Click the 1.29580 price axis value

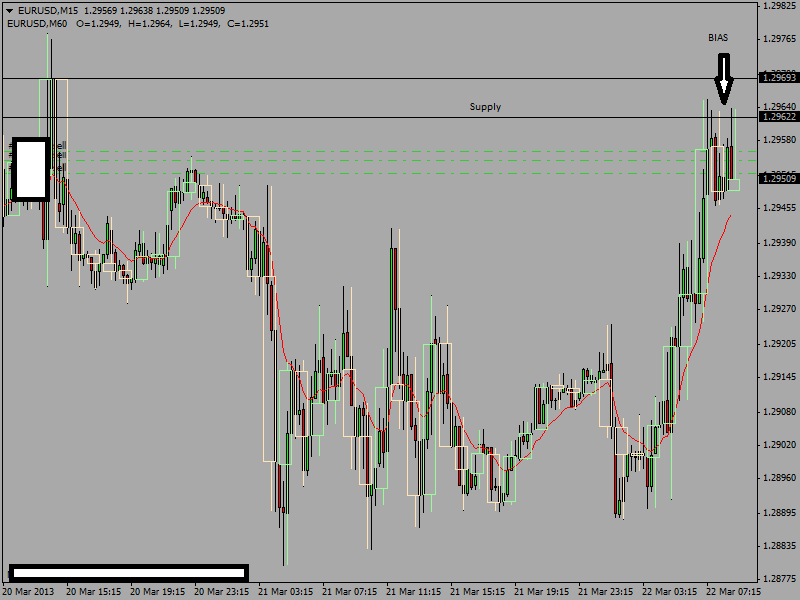click(781, 140)
